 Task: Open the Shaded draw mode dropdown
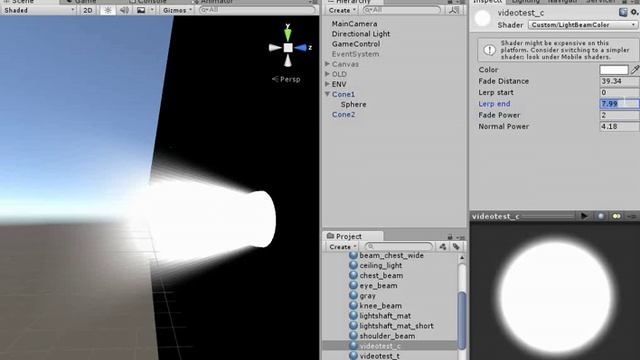[x=39, y=10]
